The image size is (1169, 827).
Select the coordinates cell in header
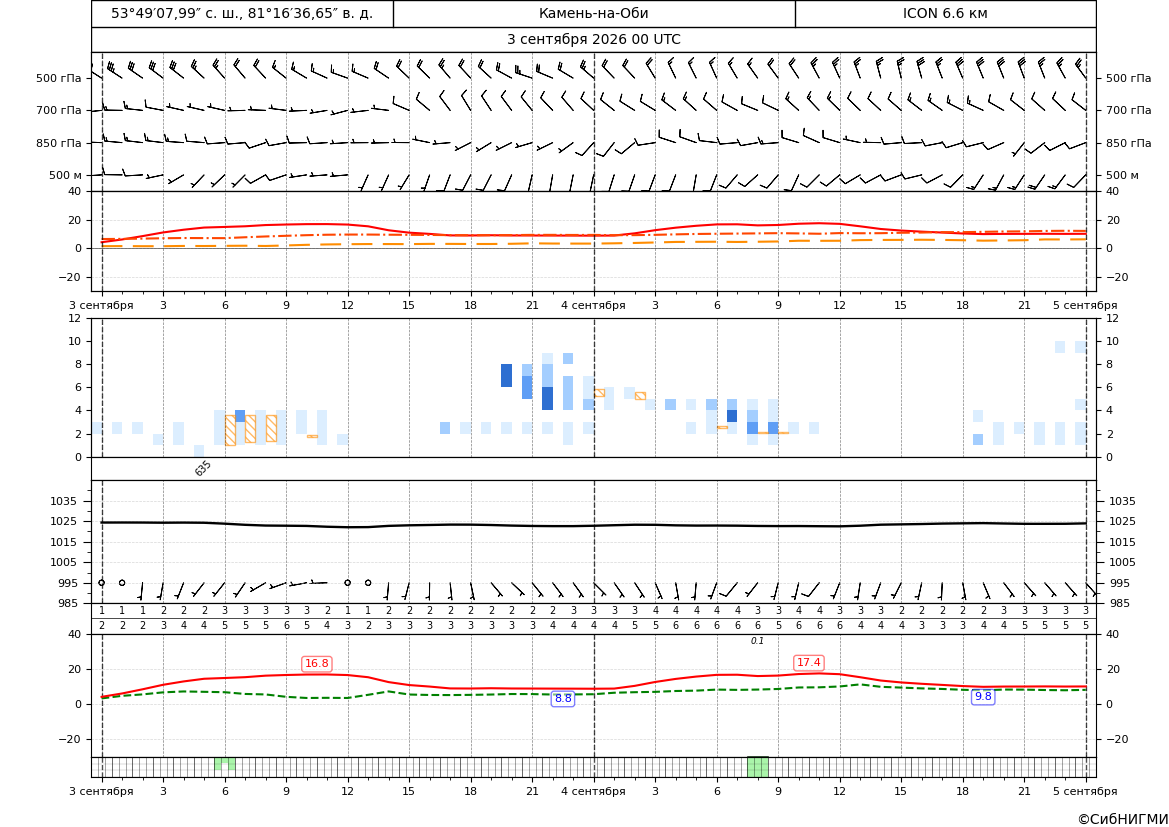pos(242,13)
